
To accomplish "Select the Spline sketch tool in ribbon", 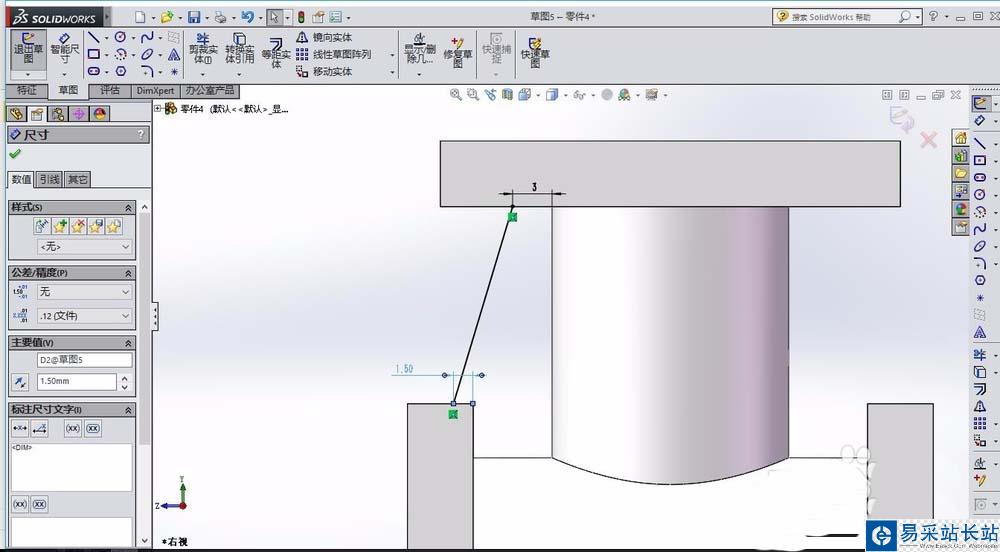I will [147, 38].
